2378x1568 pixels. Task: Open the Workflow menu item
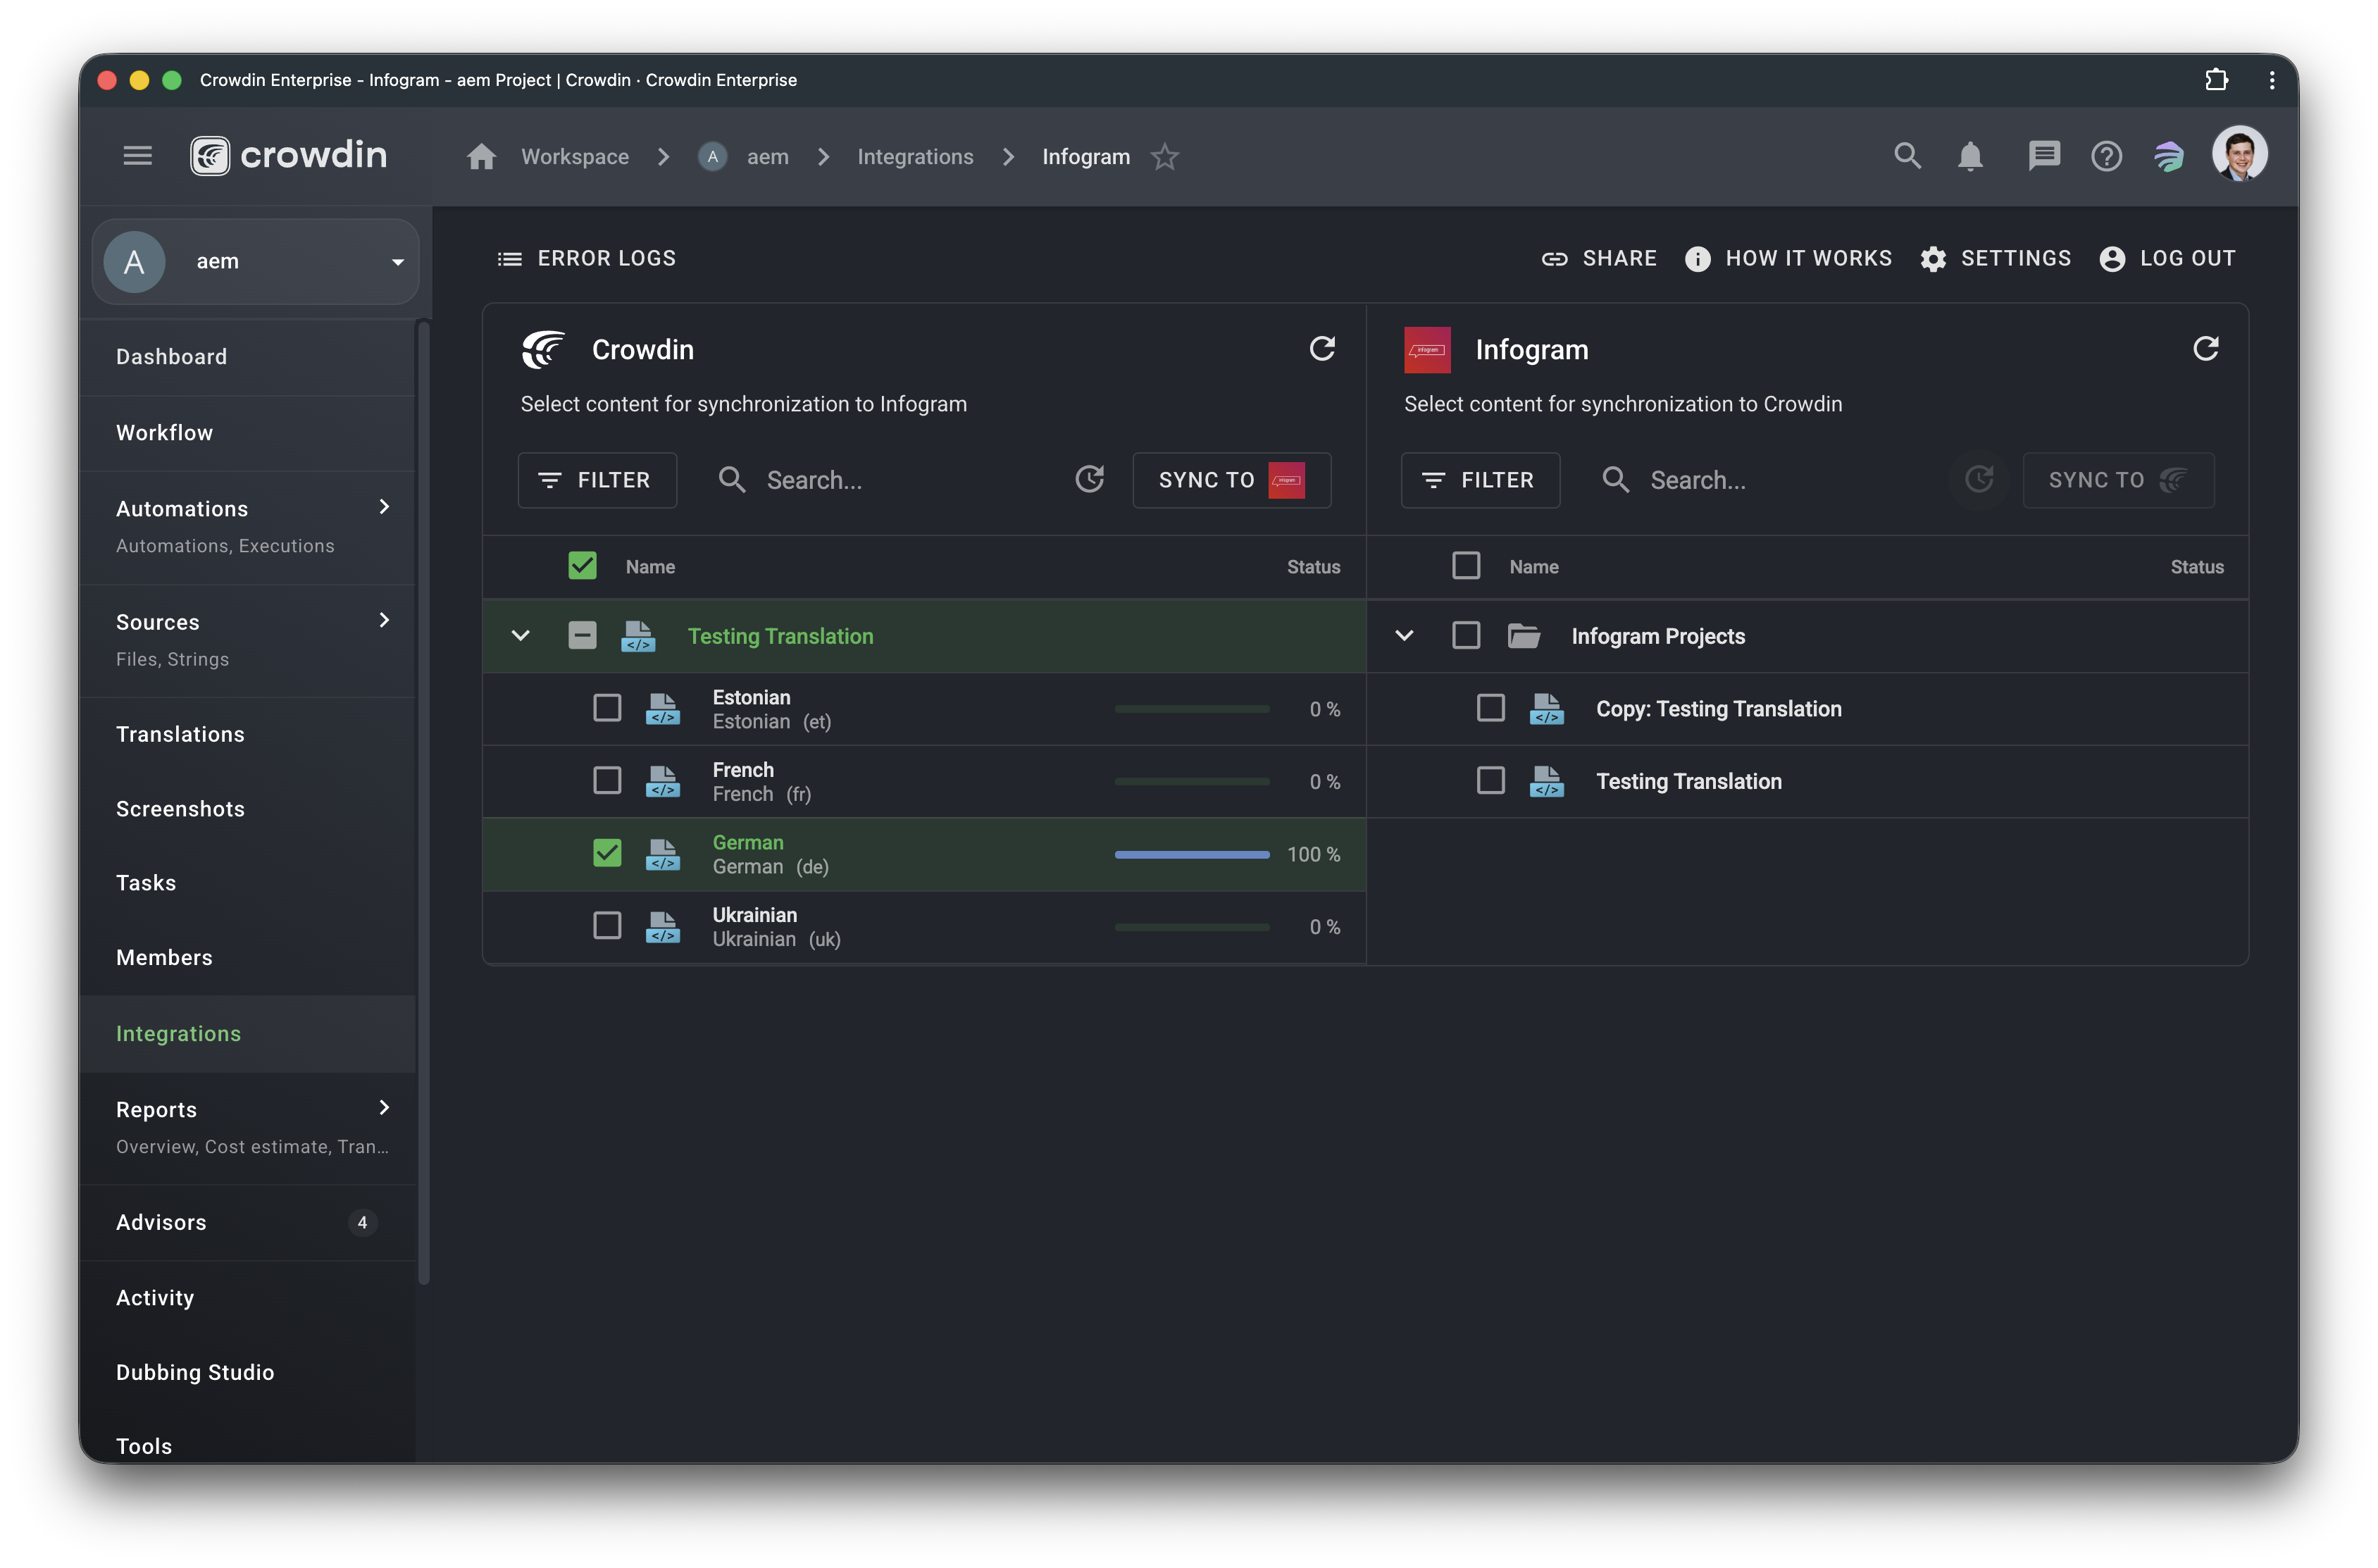click(248, 433)
